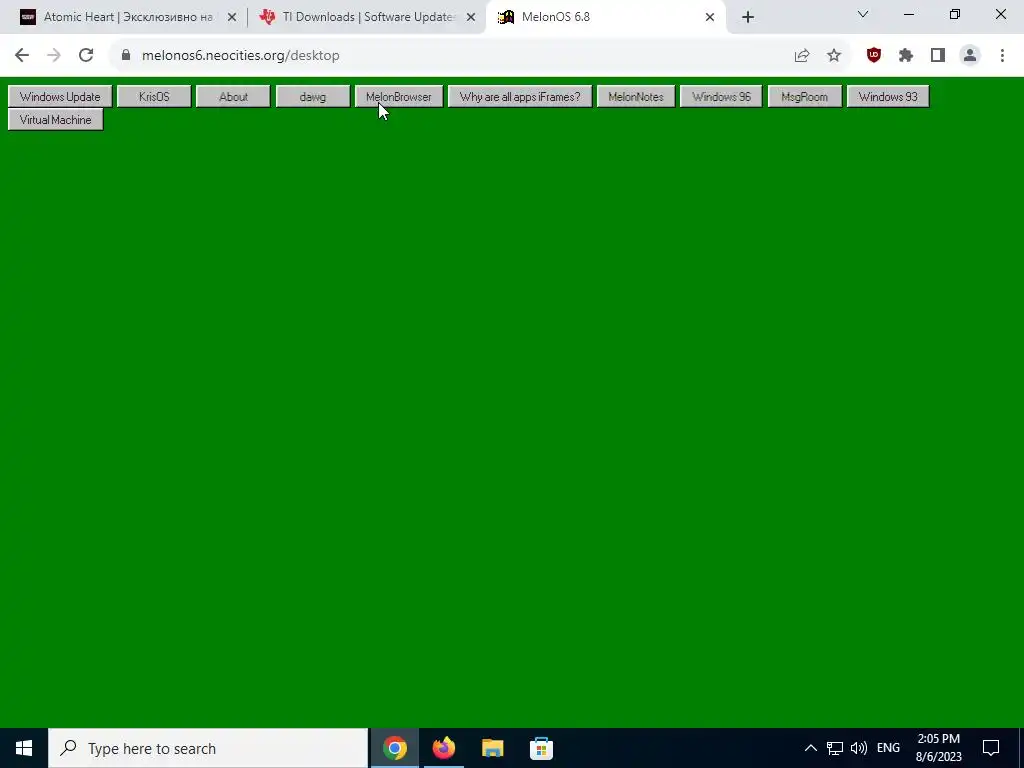Expand the tab search chevron
This screenshot has height=768, width=1024.
pos(863,14)
